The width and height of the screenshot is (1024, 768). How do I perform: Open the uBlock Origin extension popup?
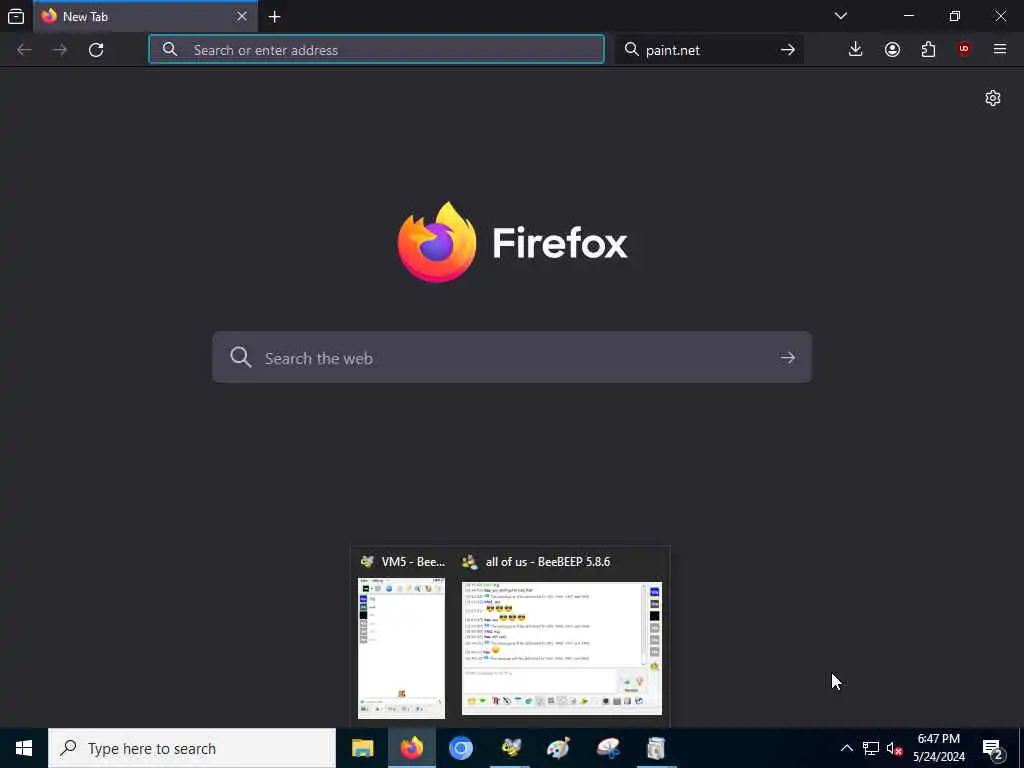point(964,49)
